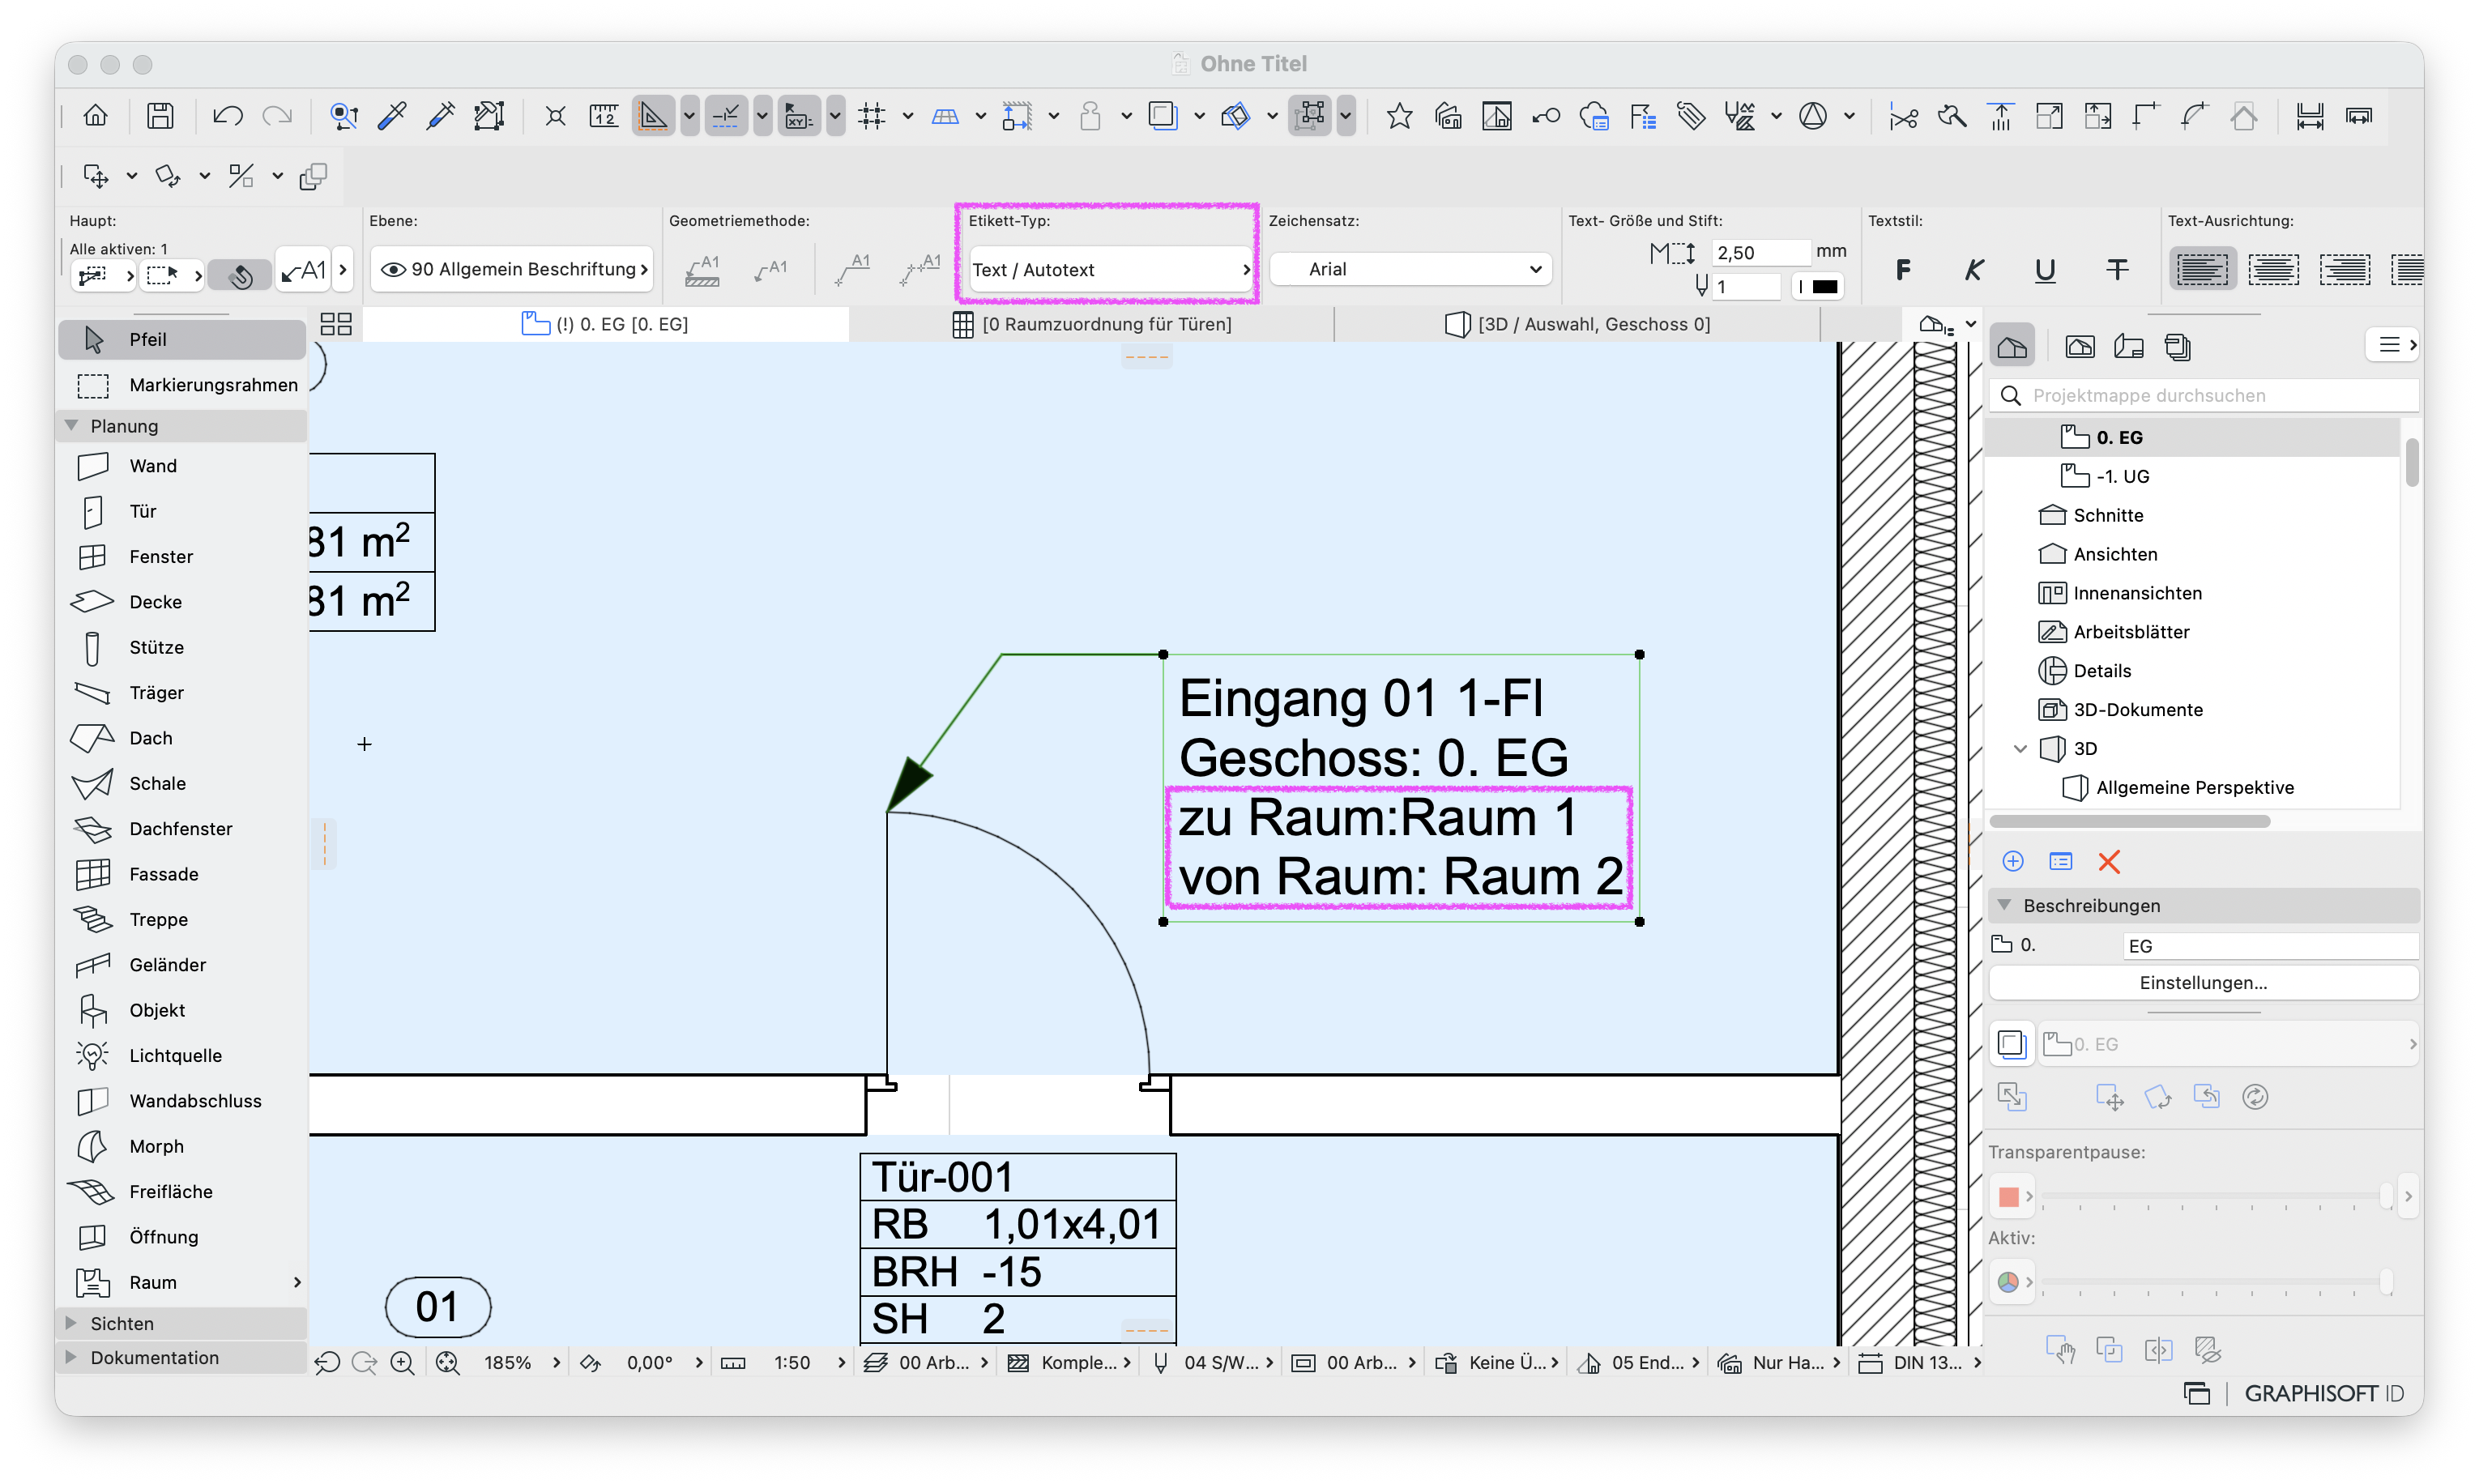Click the Projektmappe durchsuchen search field
The image size is (2479, 1484).
(x=2204, y=396)
